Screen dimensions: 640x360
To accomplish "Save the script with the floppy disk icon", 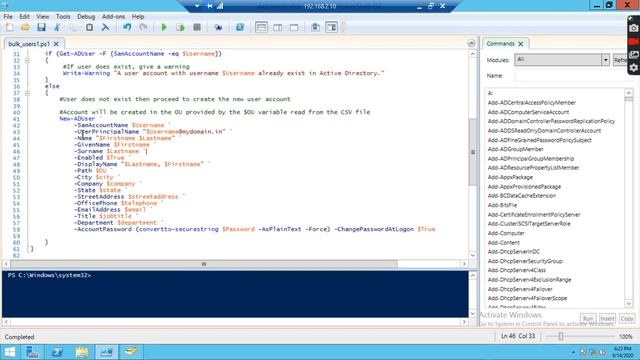I will [x=41, y=27].
